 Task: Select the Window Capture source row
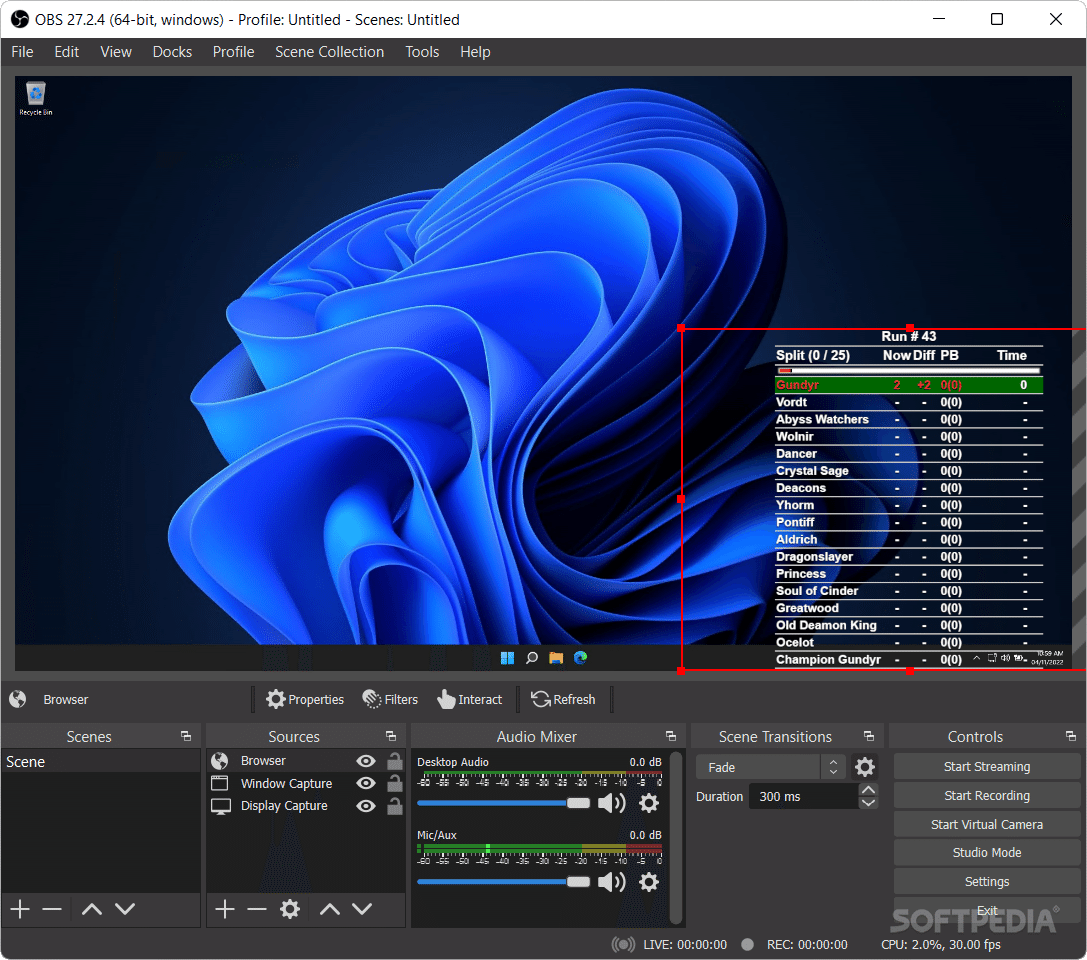(306, 783)
